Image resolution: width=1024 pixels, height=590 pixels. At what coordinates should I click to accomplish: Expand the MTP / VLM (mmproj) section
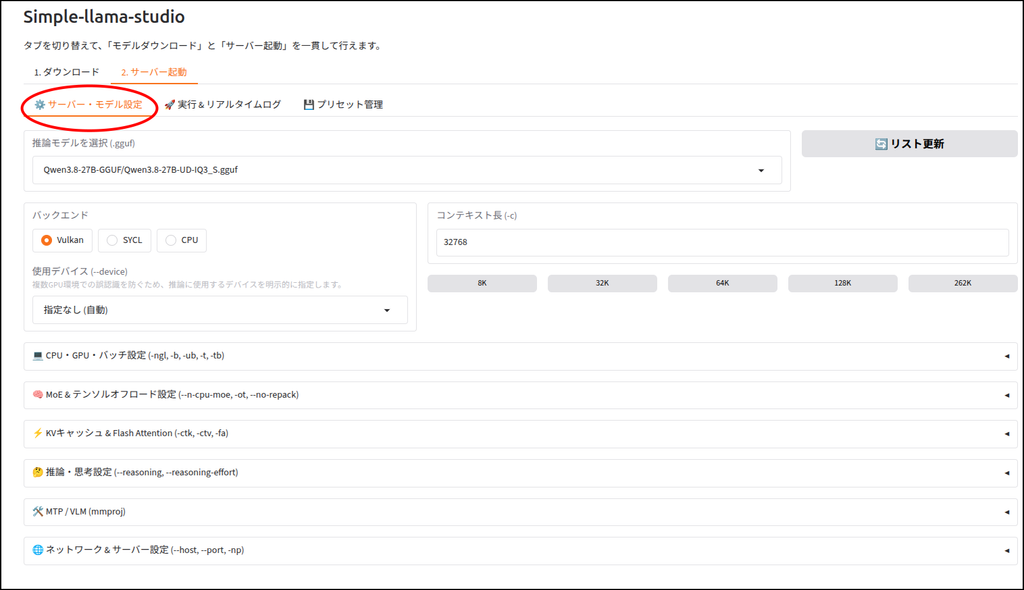520,512
